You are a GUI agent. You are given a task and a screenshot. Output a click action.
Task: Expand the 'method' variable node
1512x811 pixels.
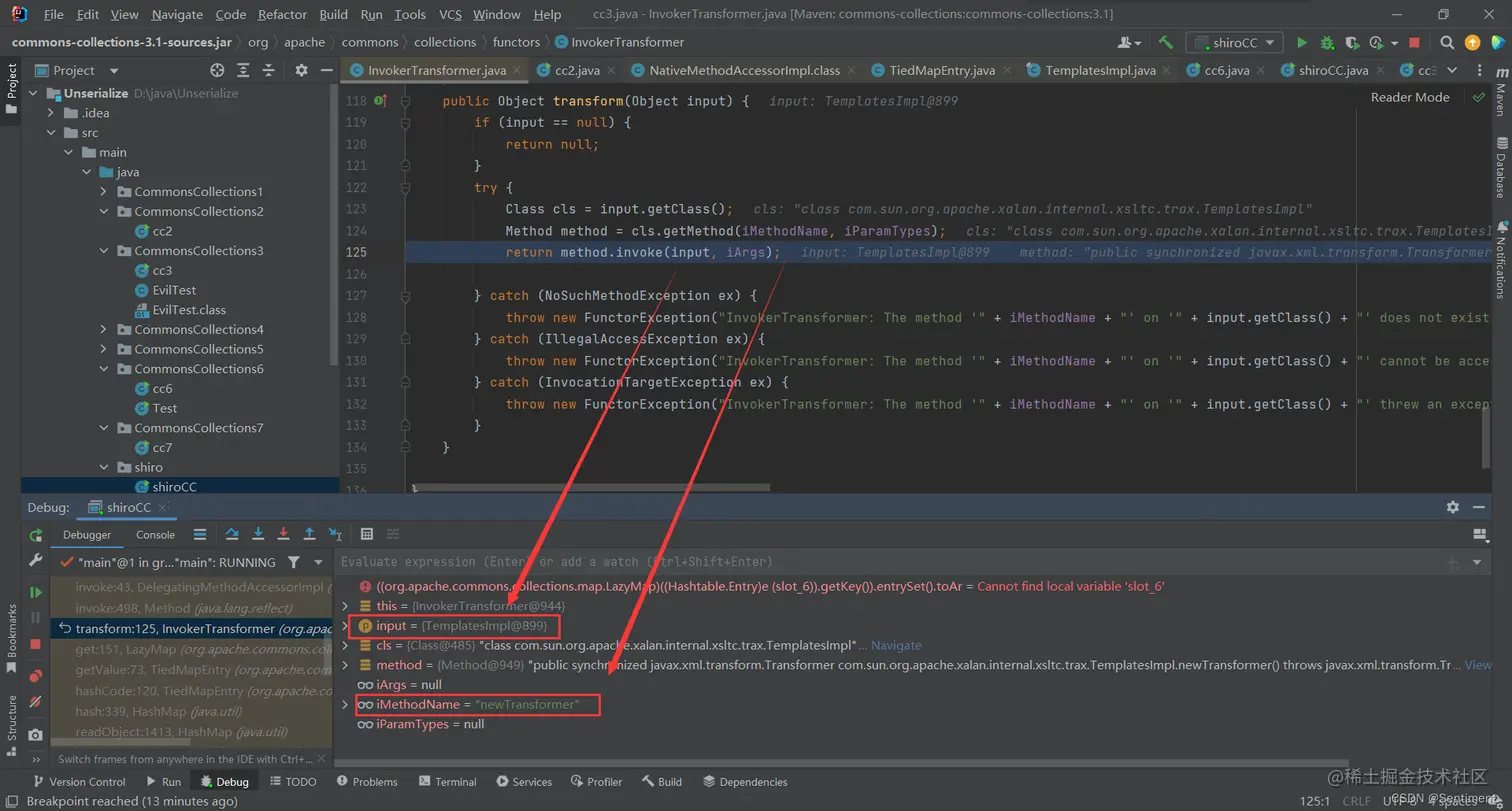click(x=345, y=665)
